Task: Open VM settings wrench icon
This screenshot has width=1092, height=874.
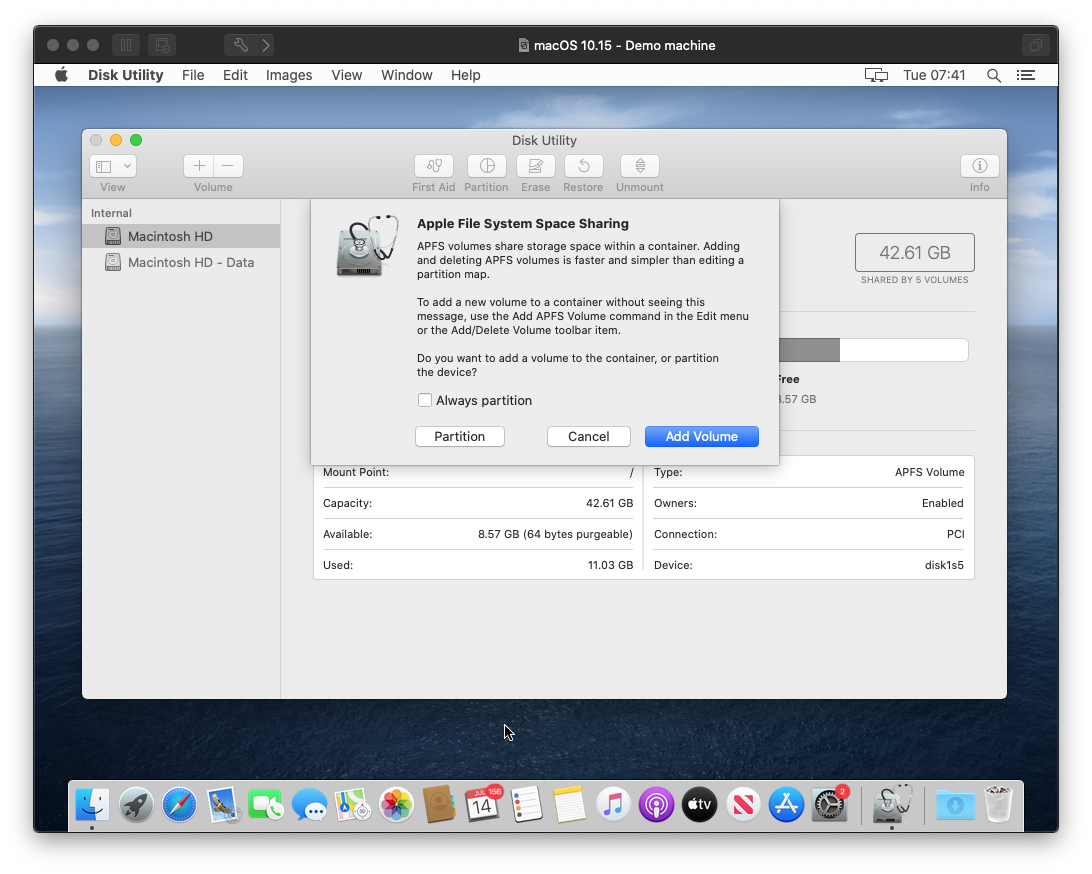Action: [x=241, y=45]
